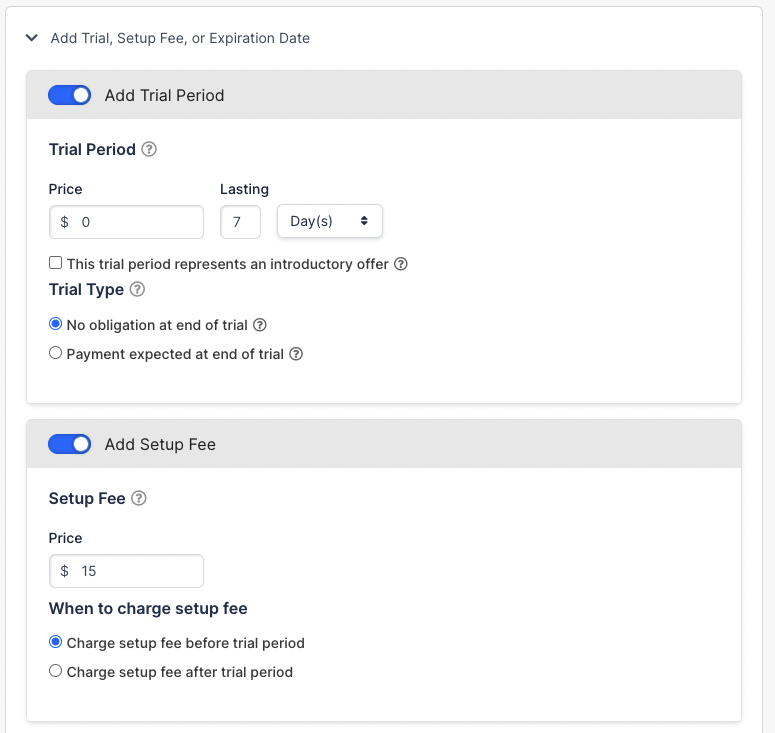Focus the Setup Fee price field
The width and height of the screenshot is (775, 733).
pyautogui.click(x=127, y=571)
